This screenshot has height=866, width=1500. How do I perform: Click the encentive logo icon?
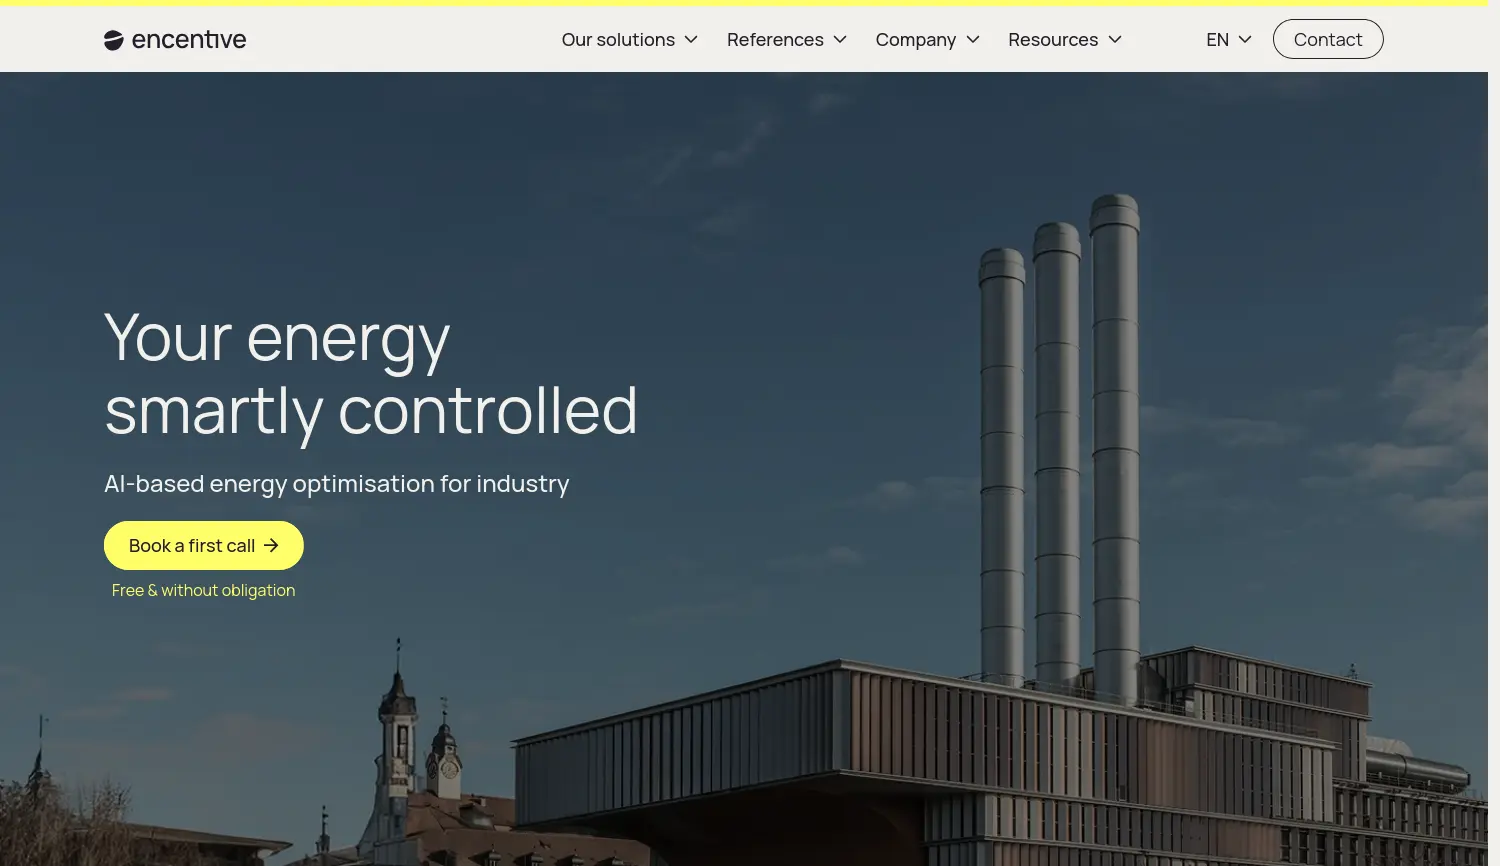click(x=113, y=39)
